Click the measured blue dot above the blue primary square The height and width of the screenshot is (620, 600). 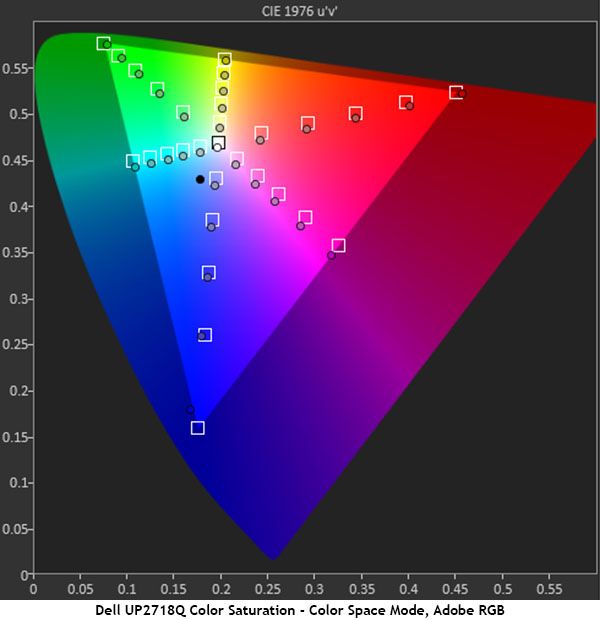(190, 410)
